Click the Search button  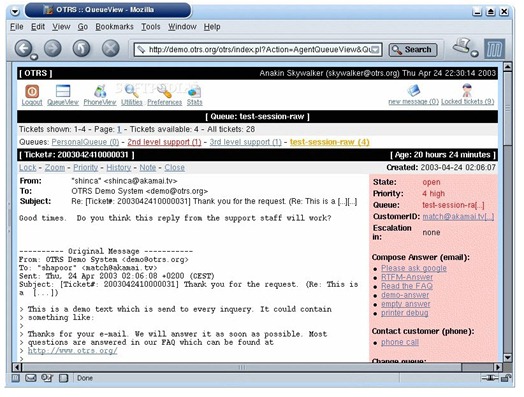click(x=413, y=50)
